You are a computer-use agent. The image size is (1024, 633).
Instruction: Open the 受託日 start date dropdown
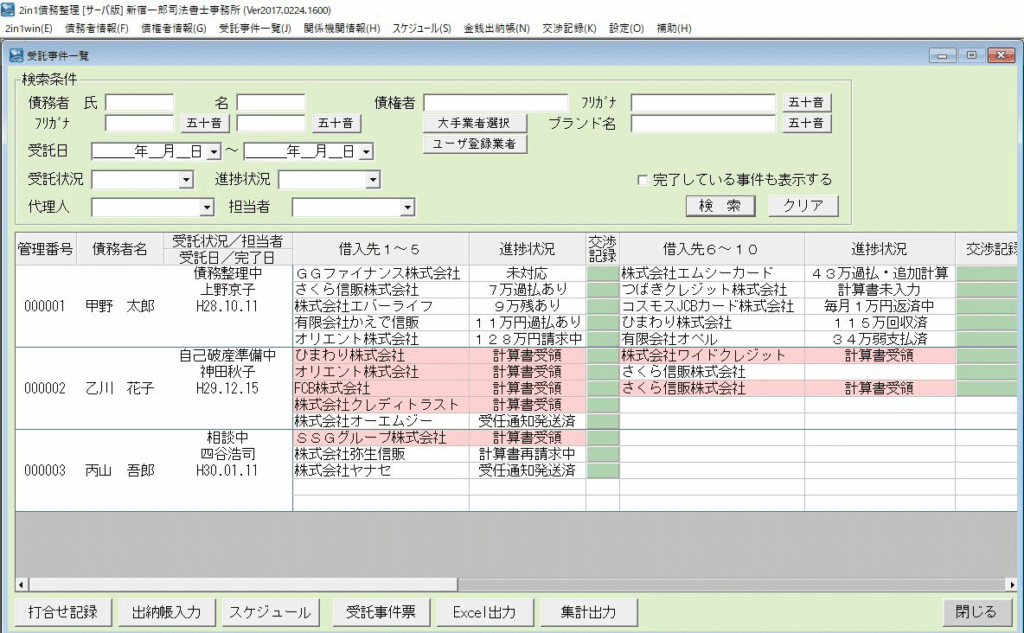(x=212, y=152)
